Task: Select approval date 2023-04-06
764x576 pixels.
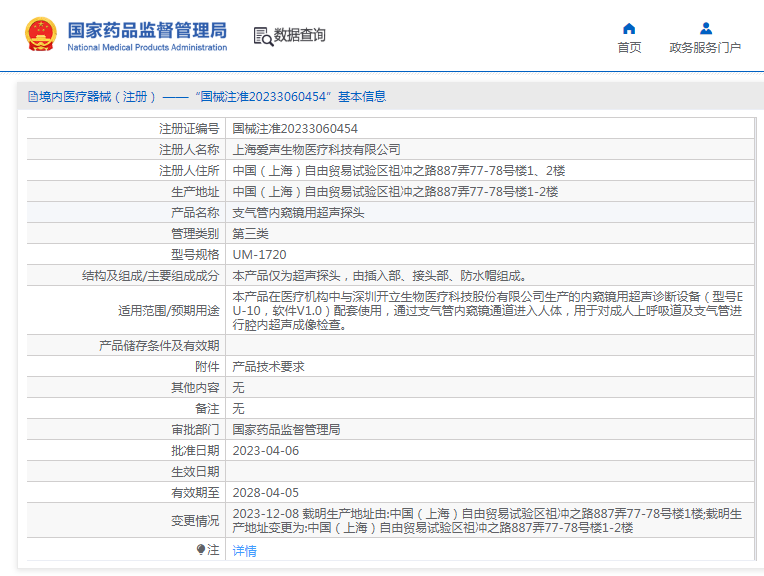Action: coord(266,451)
